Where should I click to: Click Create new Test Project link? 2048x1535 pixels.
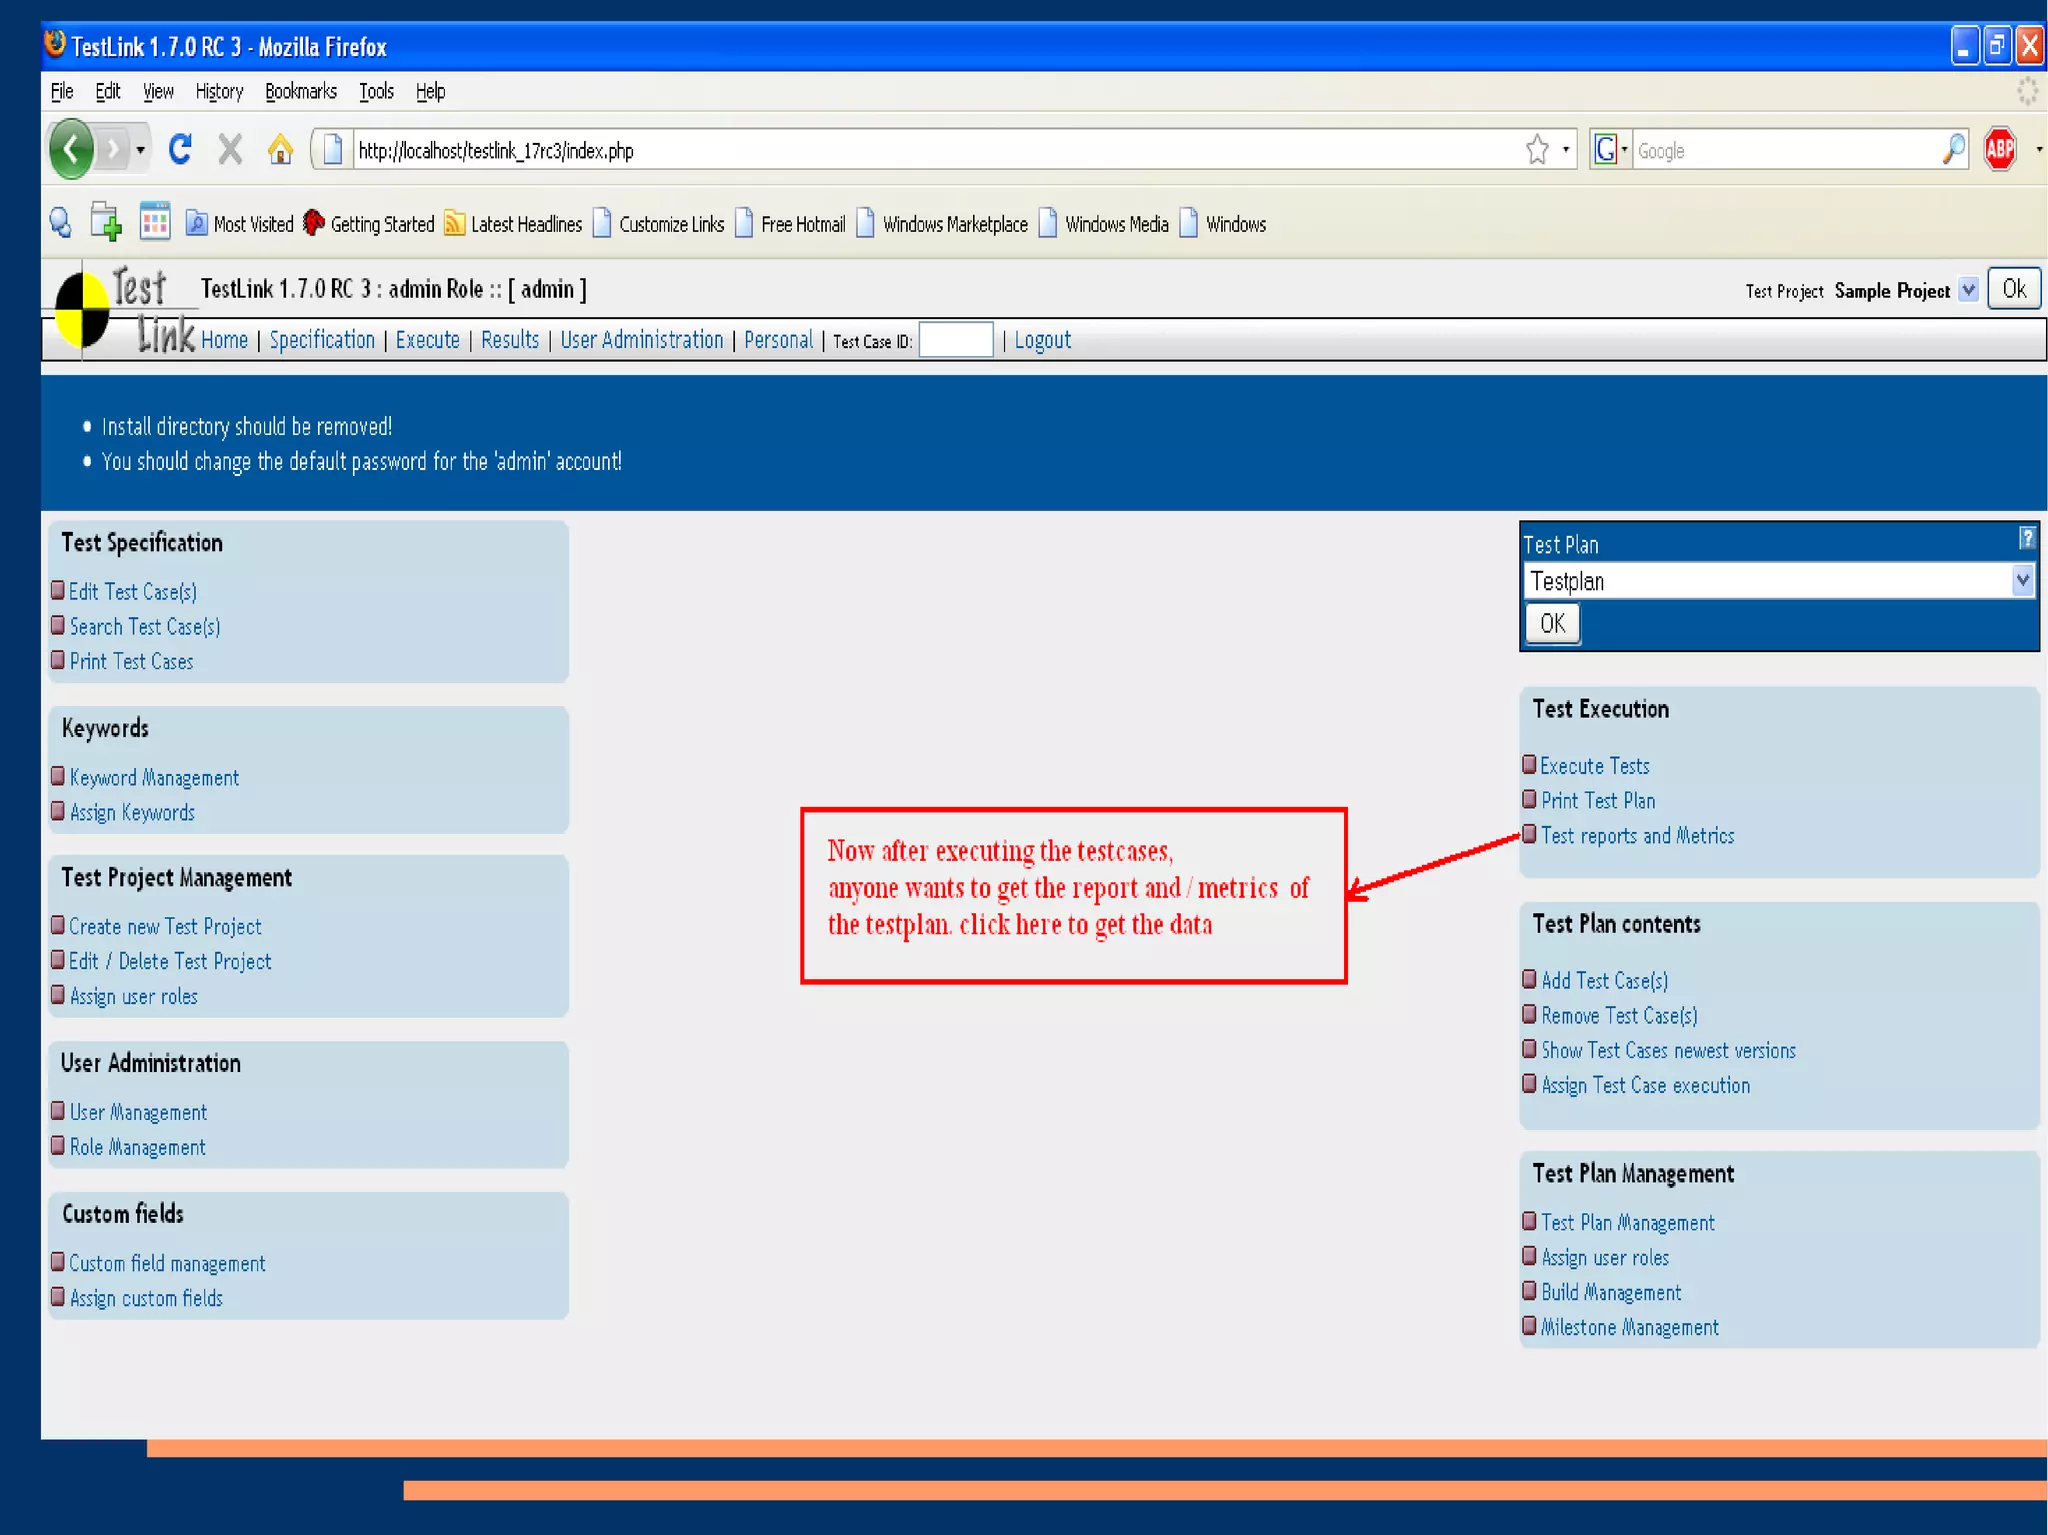pyautogui.click(x=165, y=927)
